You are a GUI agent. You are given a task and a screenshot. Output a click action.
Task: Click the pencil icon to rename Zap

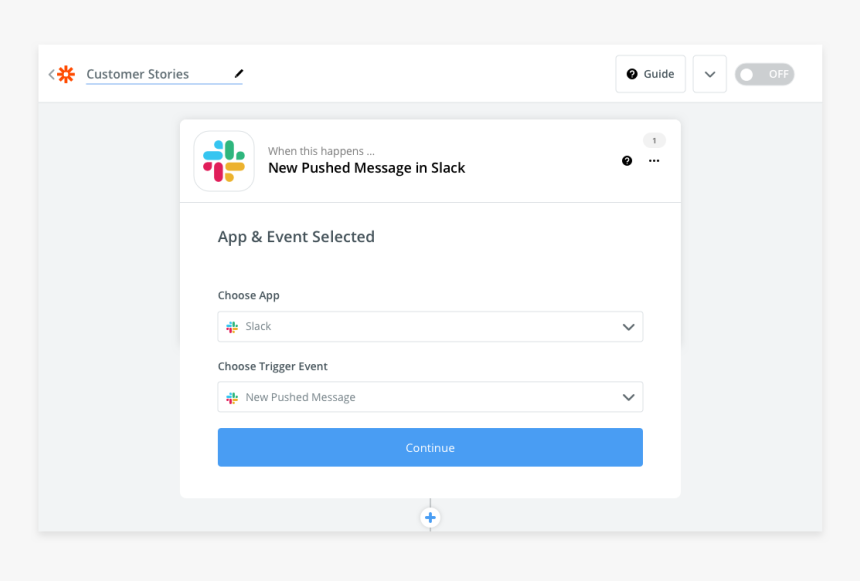(x=239, y=74)
